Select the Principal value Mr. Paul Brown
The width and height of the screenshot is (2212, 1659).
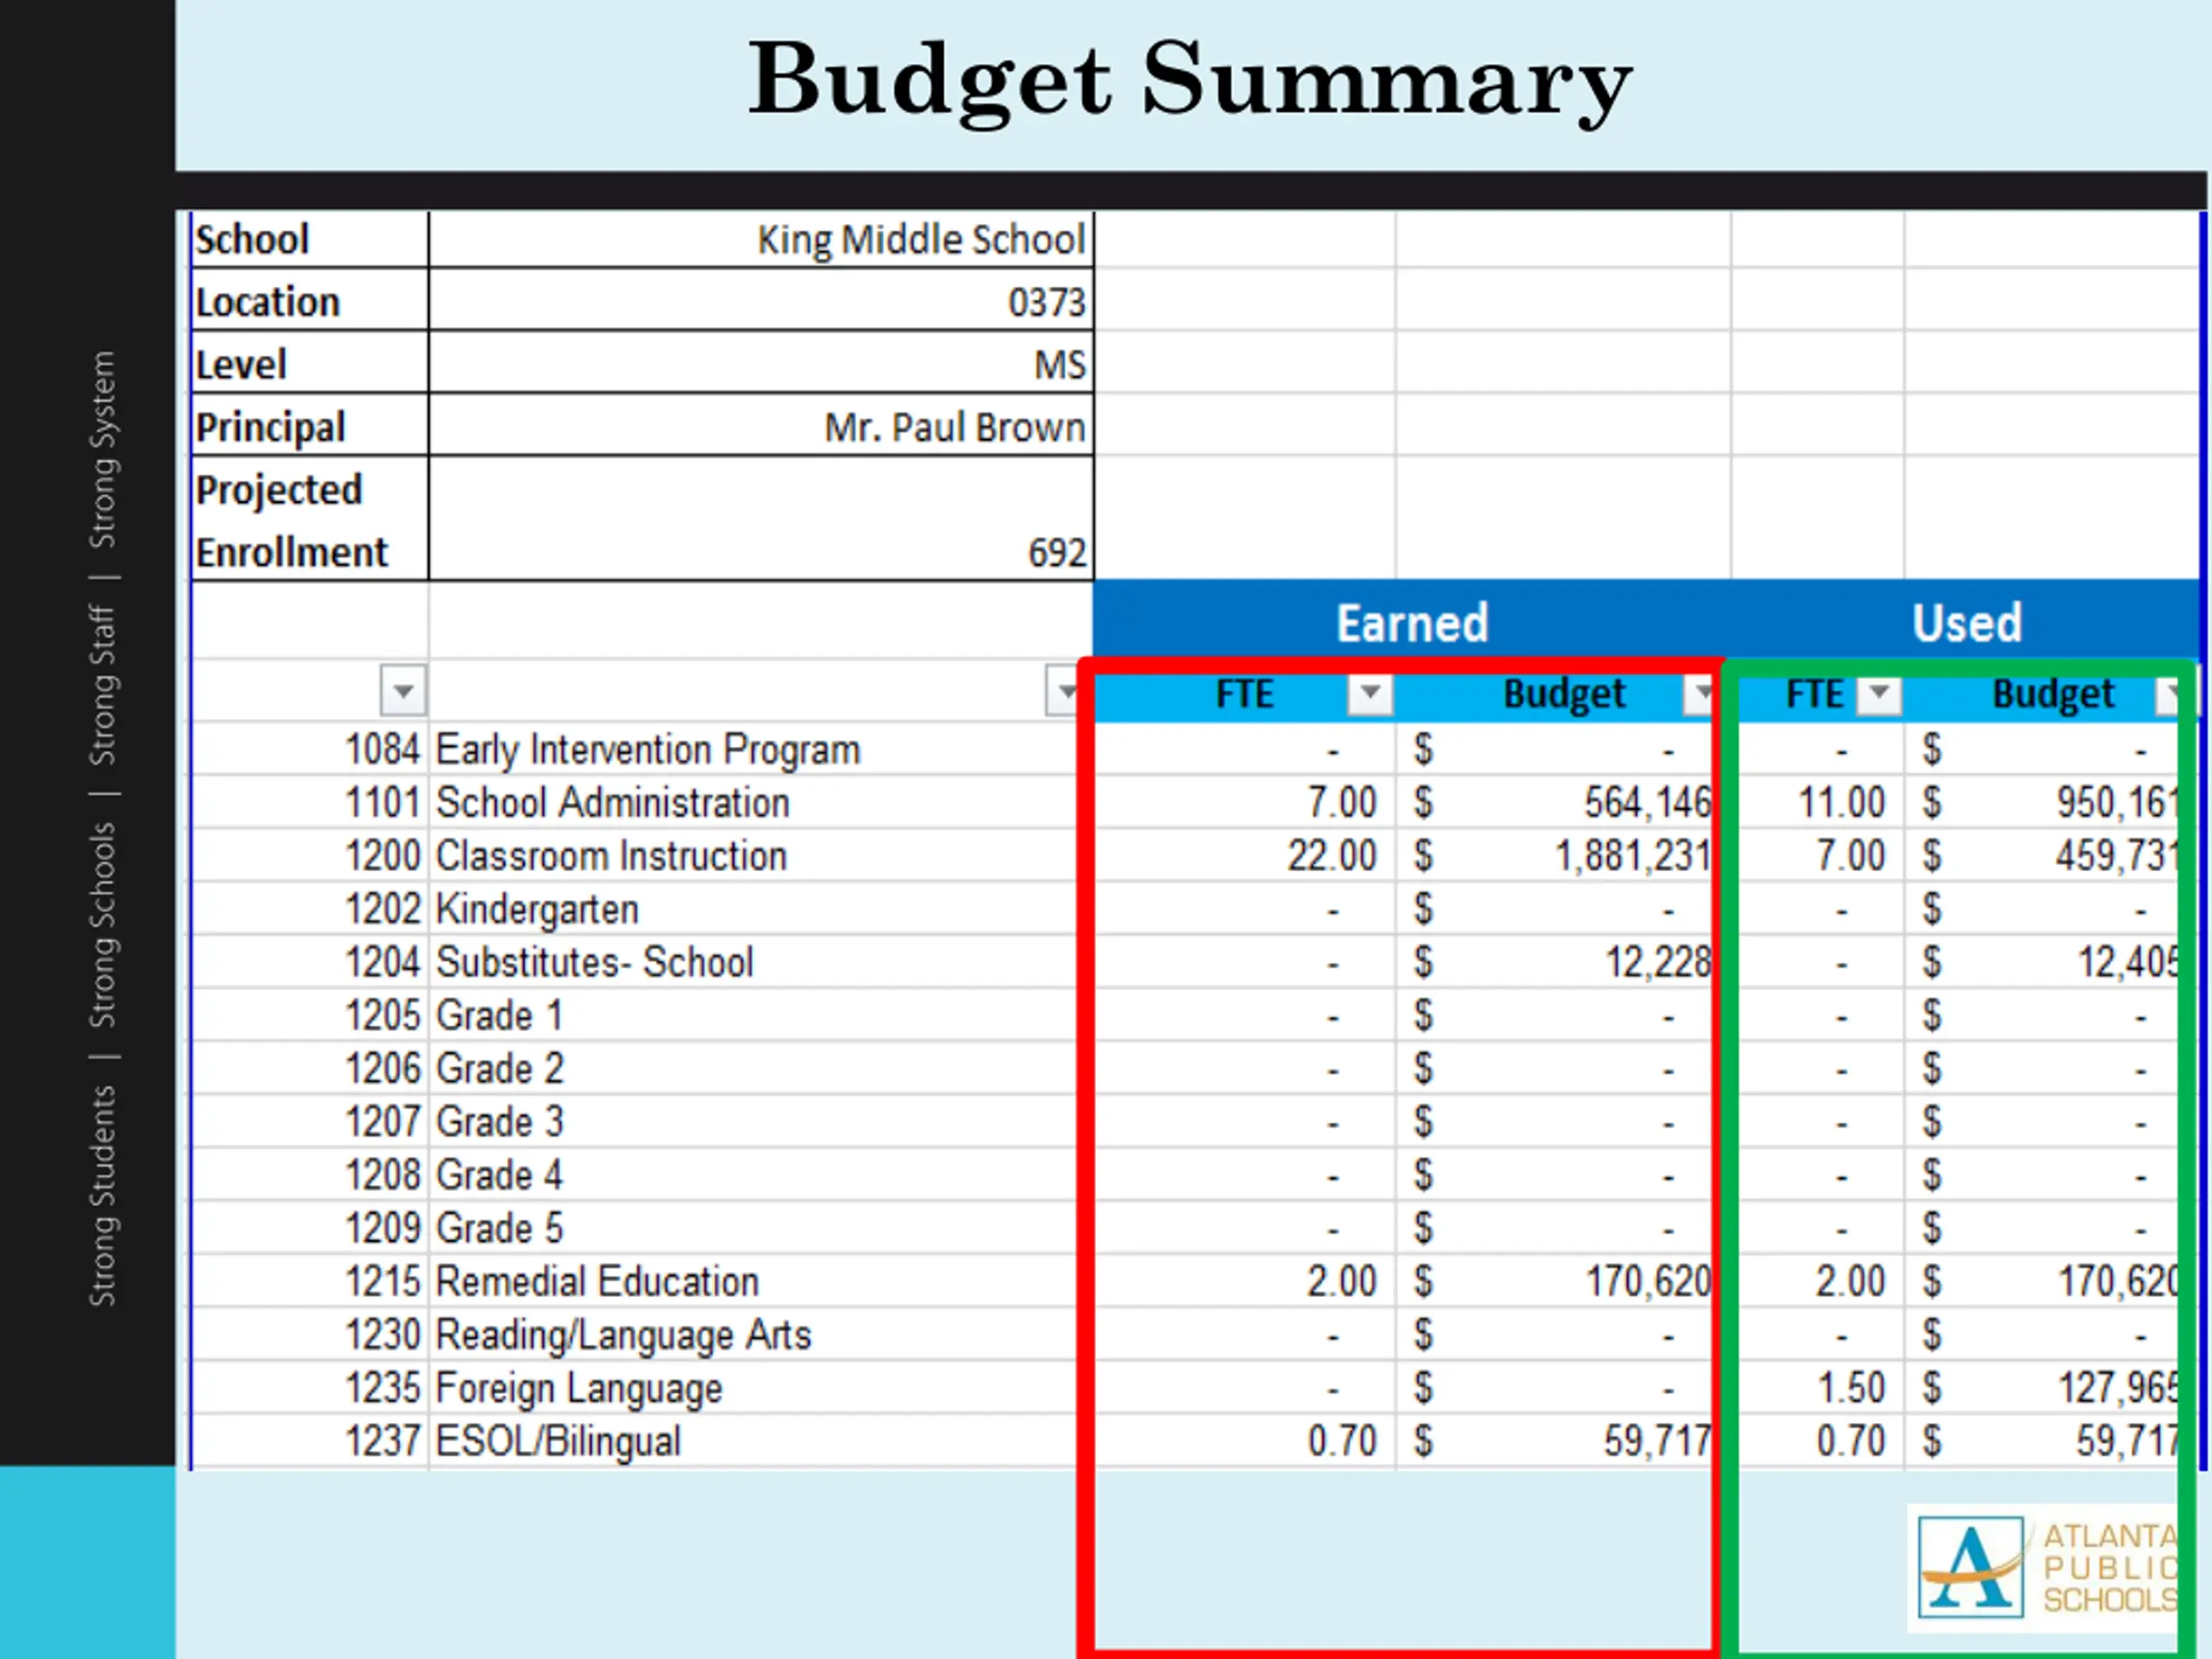tap(761, 426)
